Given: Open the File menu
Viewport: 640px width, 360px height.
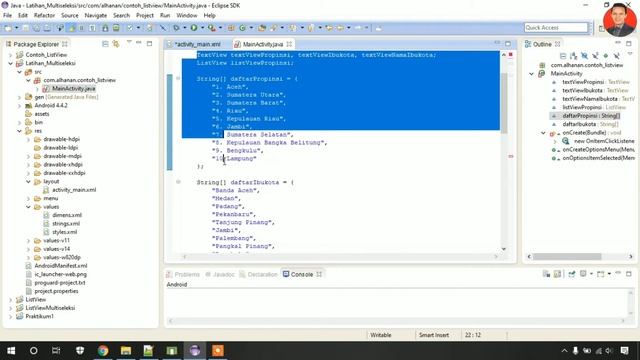Looking at the screenshot, I should (x=7, y=16).
